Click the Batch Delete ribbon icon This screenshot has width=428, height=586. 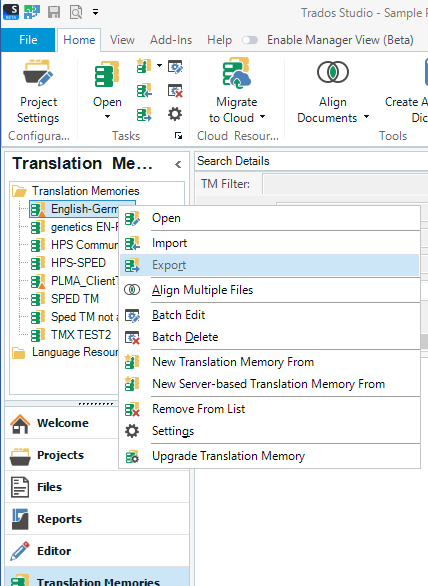point(175,90)
